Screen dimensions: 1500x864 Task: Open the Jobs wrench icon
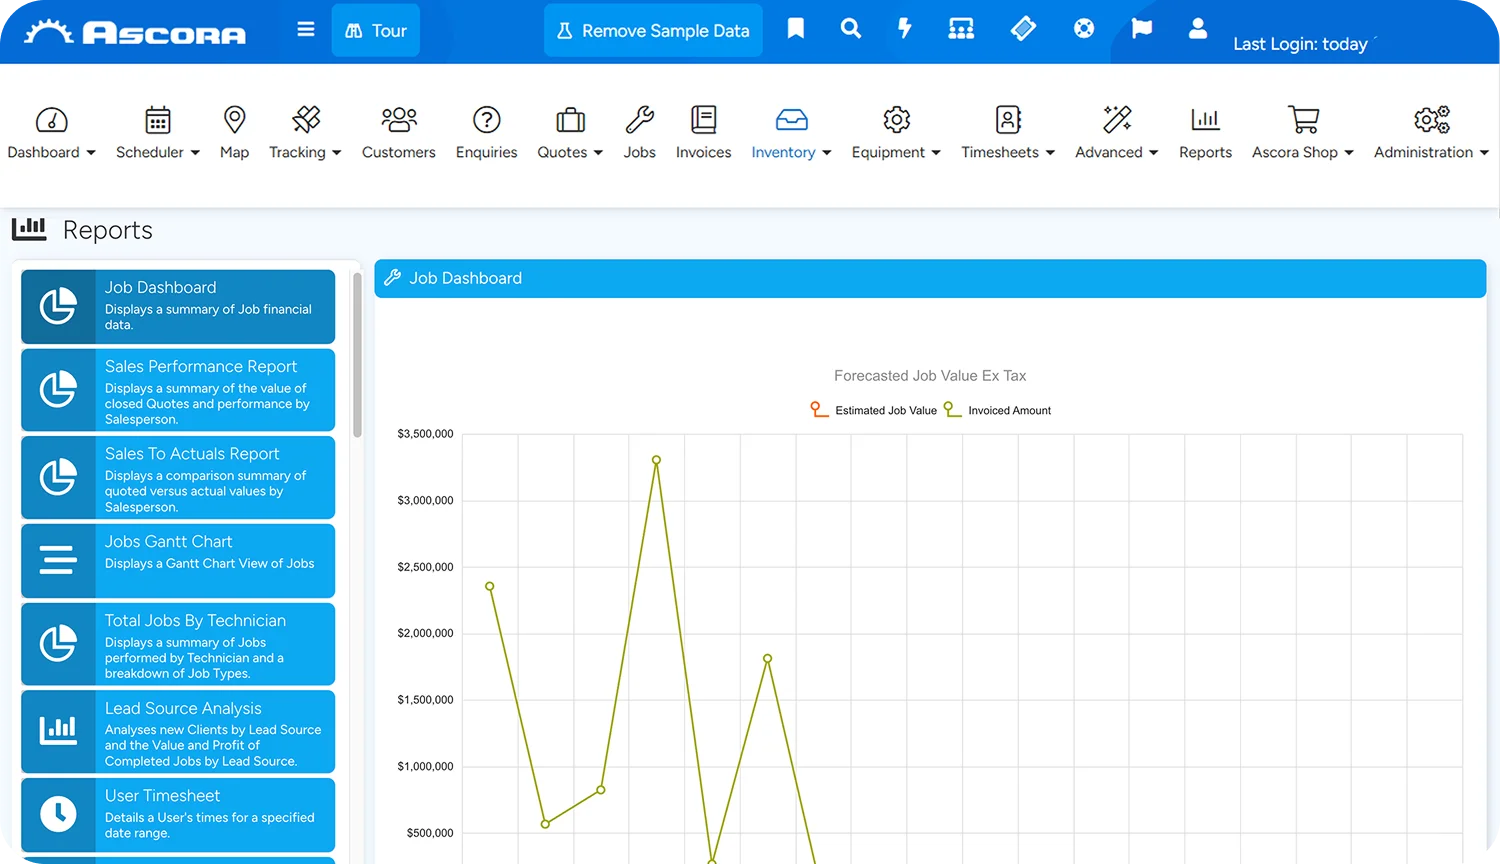640,120
